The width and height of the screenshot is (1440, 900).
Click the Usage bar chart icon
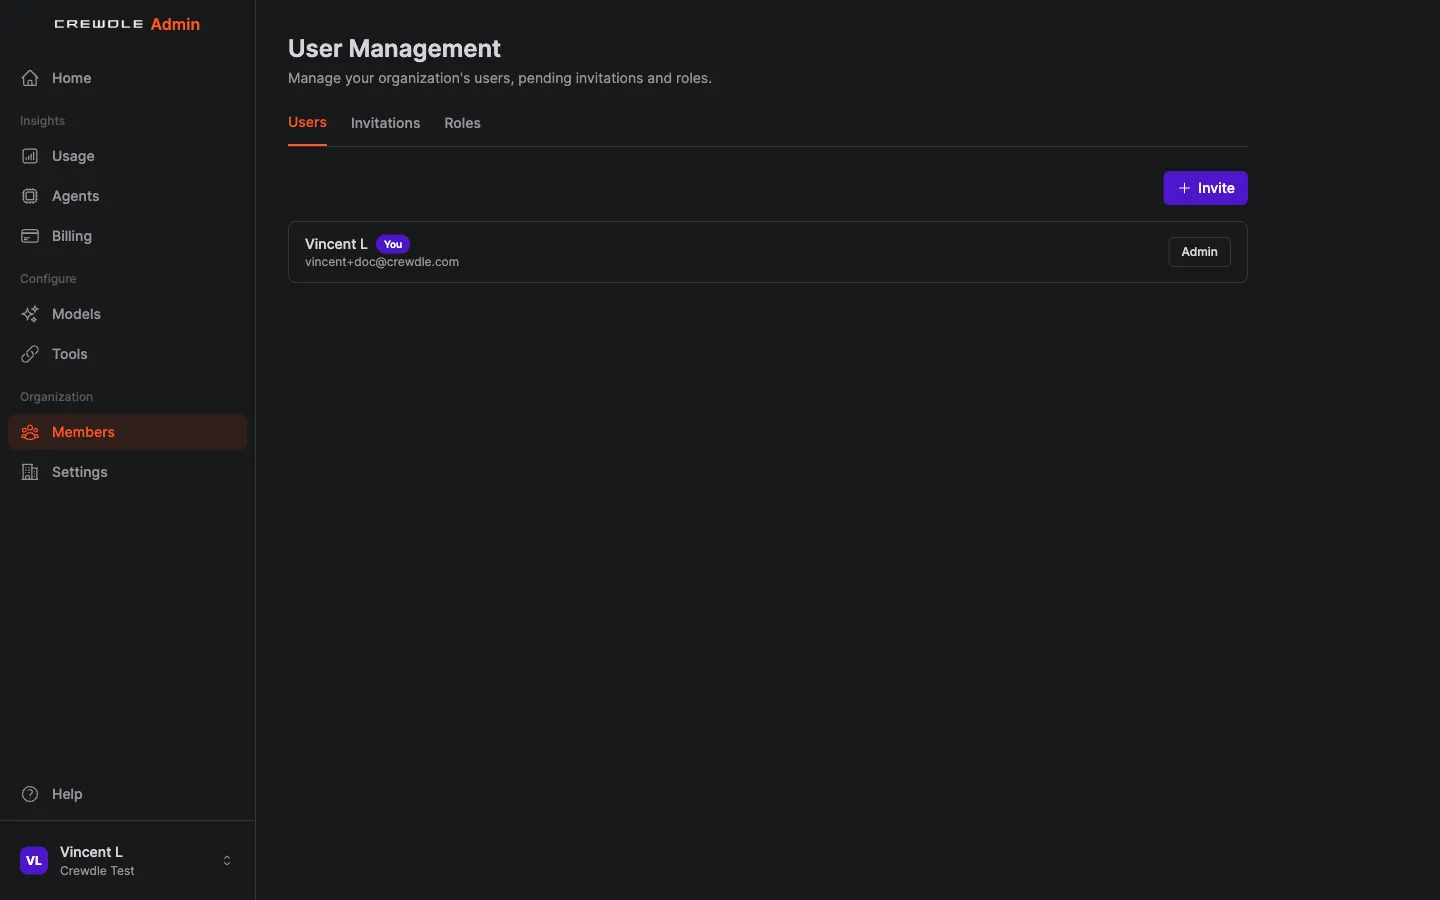click(30, 156)
